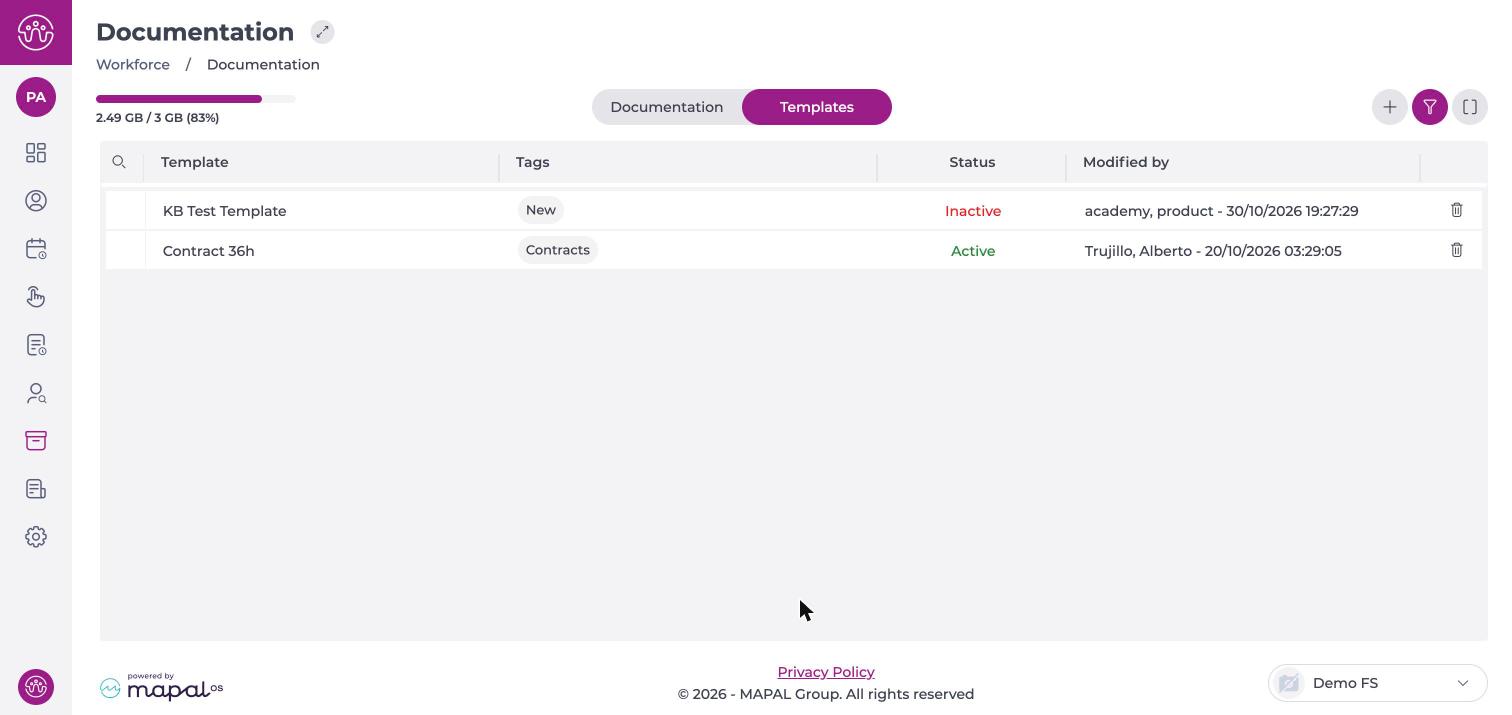Open the Contract 36h entry
This screenshot has height=715, width=1512.
pos(209,251)
